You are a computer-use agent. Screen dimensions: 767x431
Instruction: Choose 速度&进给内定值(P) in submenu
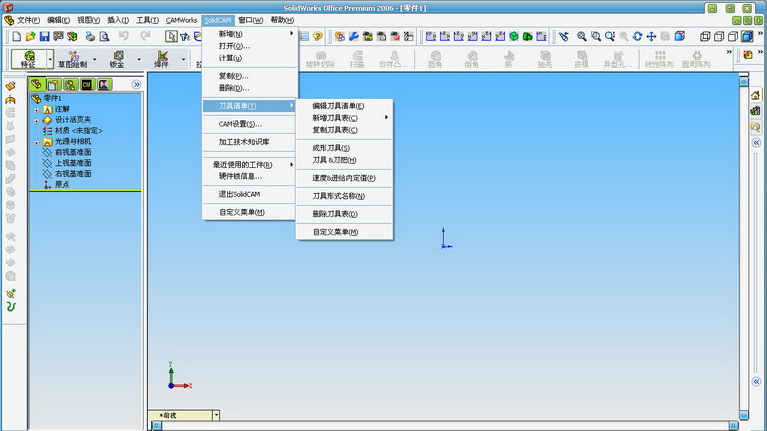(344, 178)
